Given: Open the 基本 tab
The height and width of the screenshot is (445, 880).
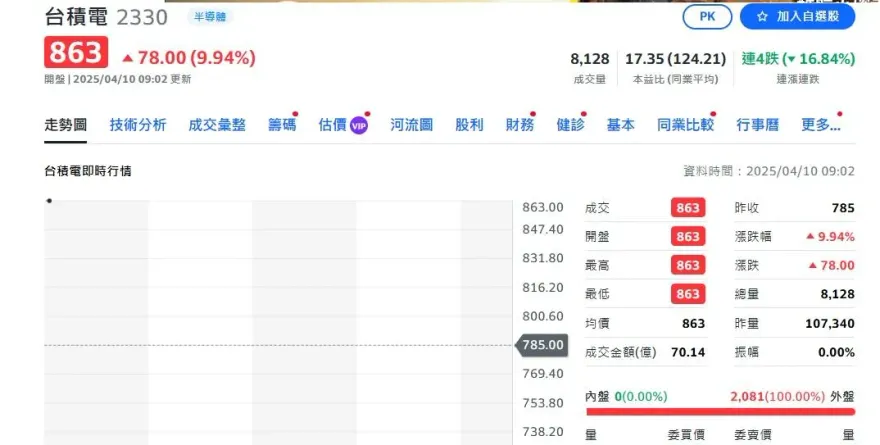Looking at the screenshot, I should coord(620,125).
